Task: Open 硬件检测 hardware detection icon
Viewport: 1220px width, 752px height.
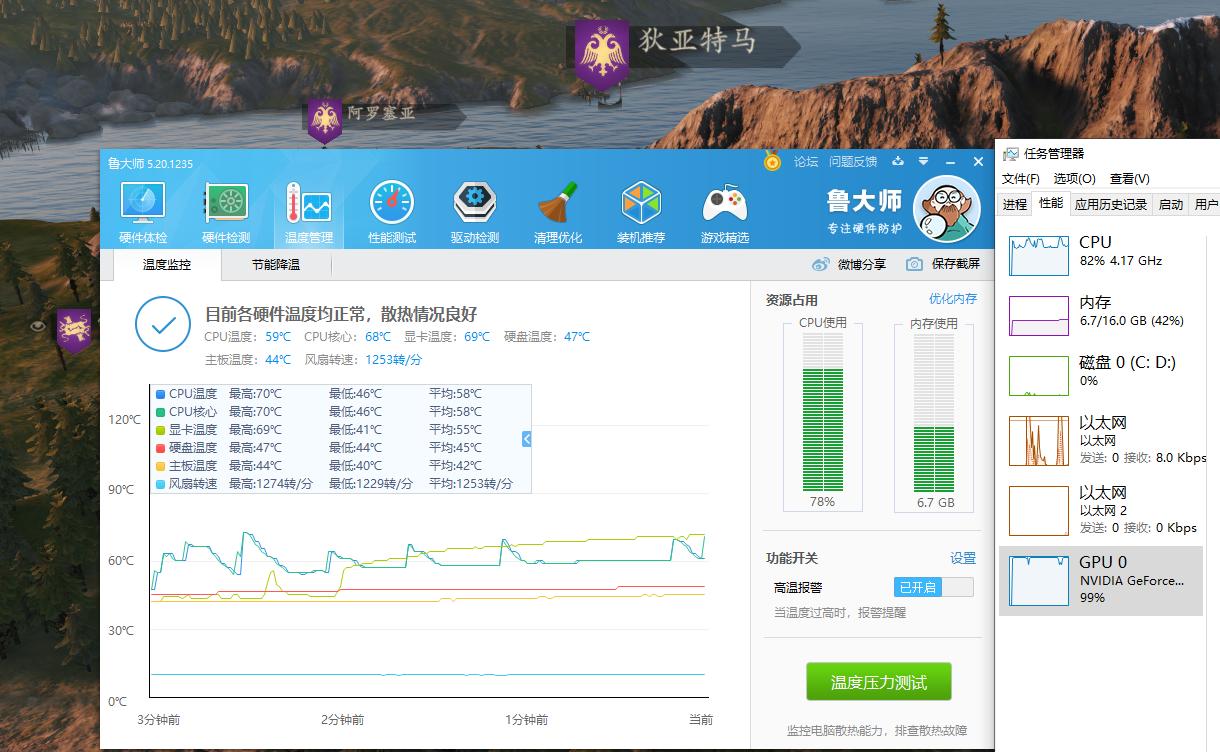Action: point(226,204)
